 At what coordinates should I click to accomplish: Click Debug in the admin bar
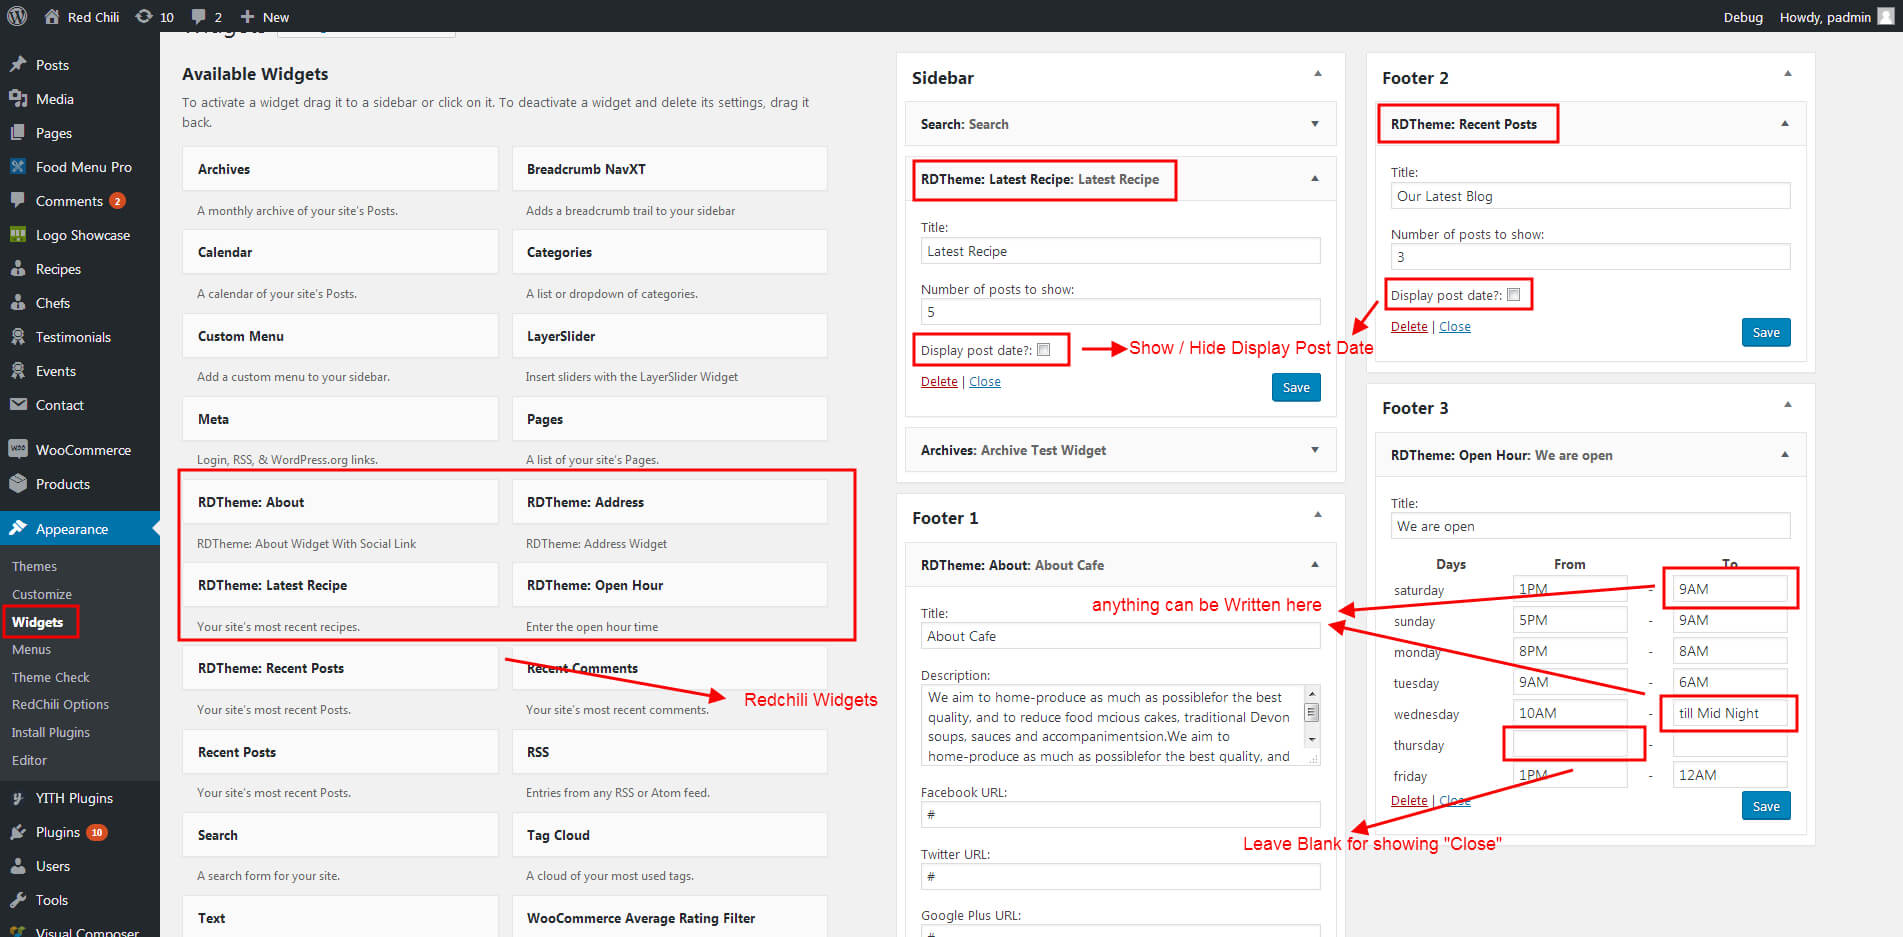pos(1743,17)
